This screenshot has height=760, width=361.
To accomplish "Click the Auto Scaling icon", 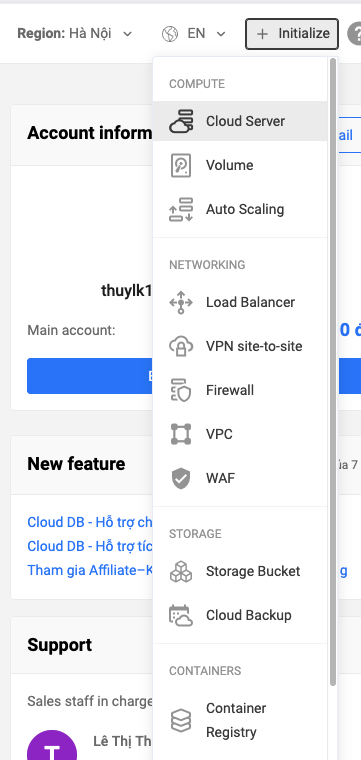I will click(x=181, y=209).
